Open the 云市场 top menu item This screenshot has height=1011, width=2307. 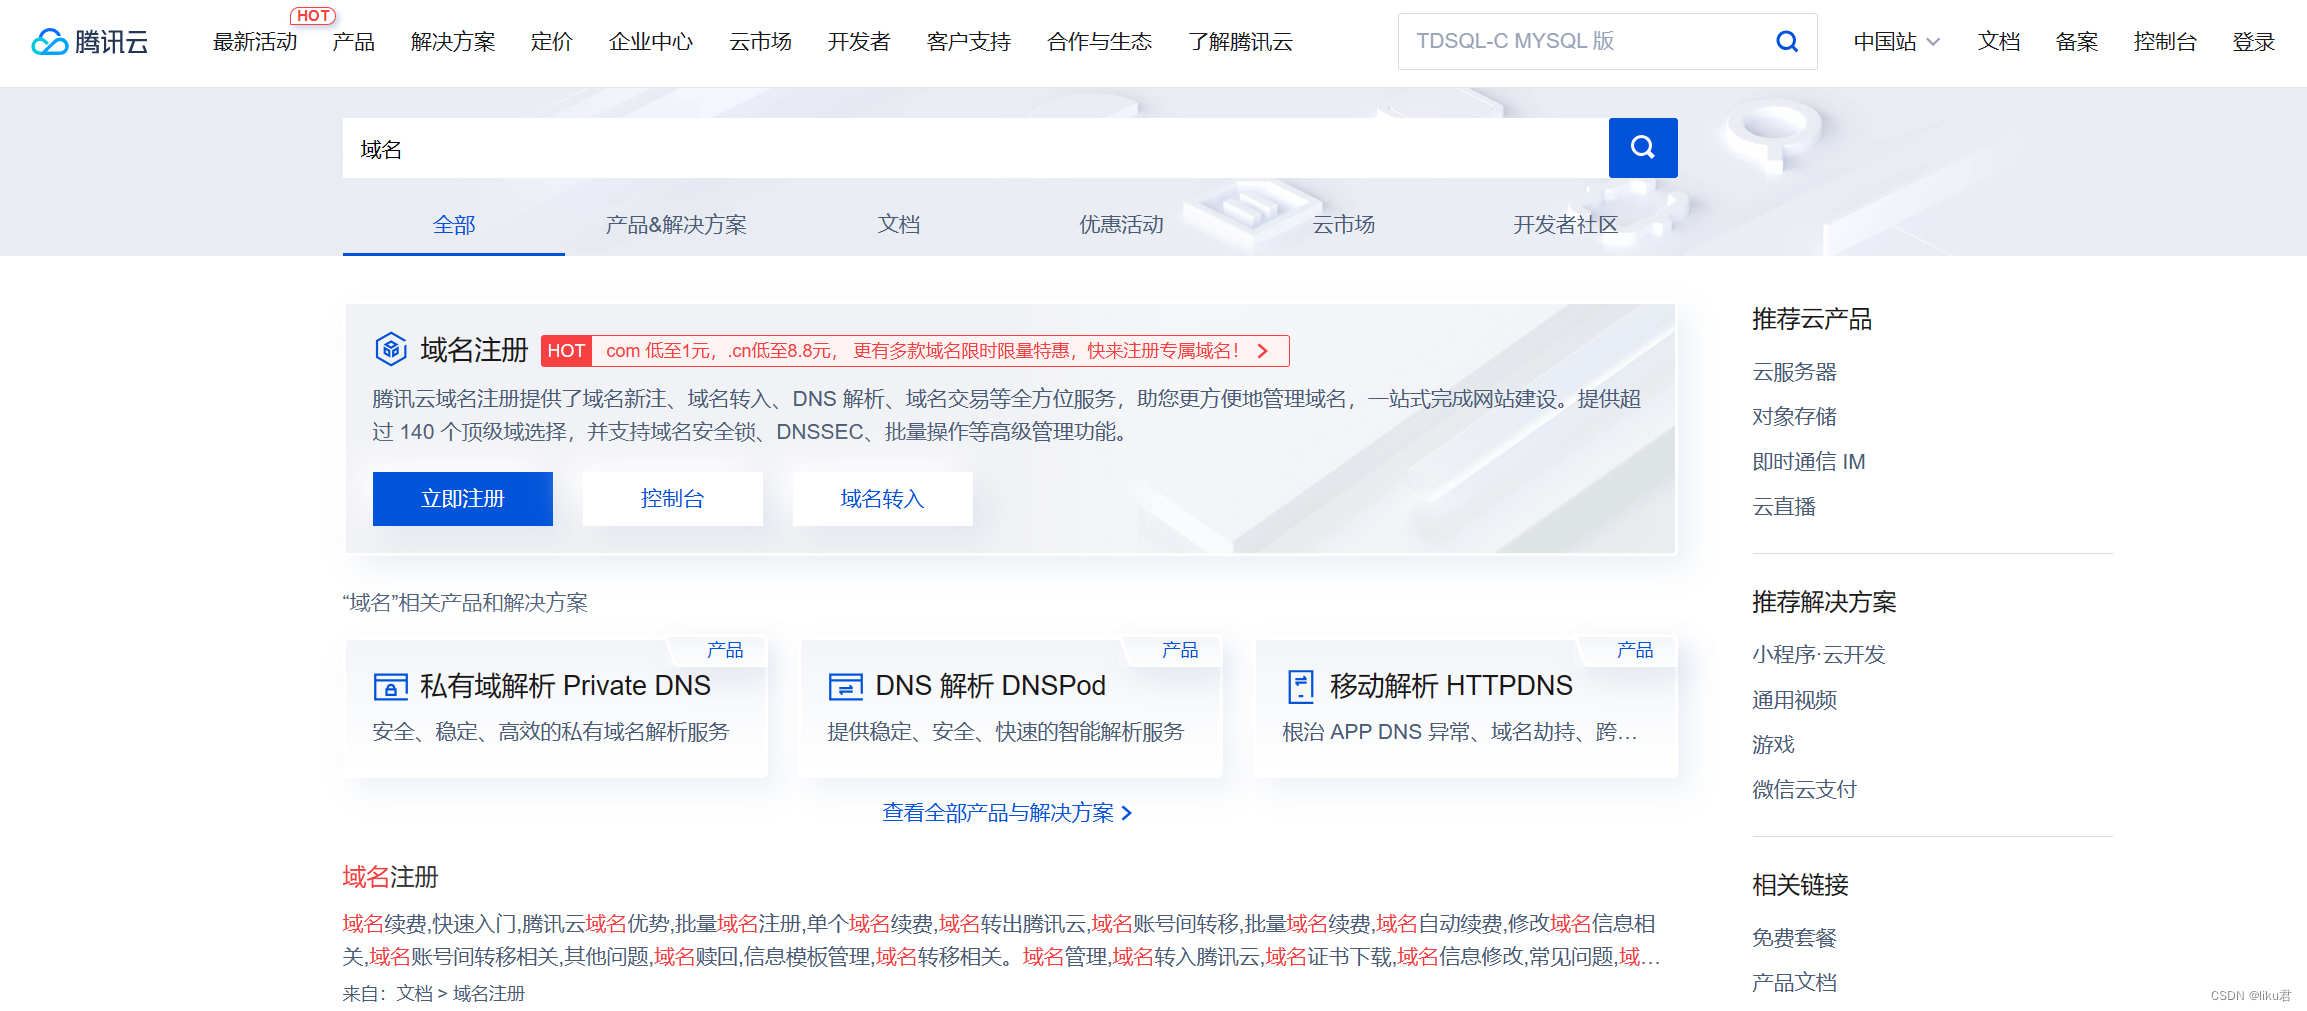pos(760,42)
